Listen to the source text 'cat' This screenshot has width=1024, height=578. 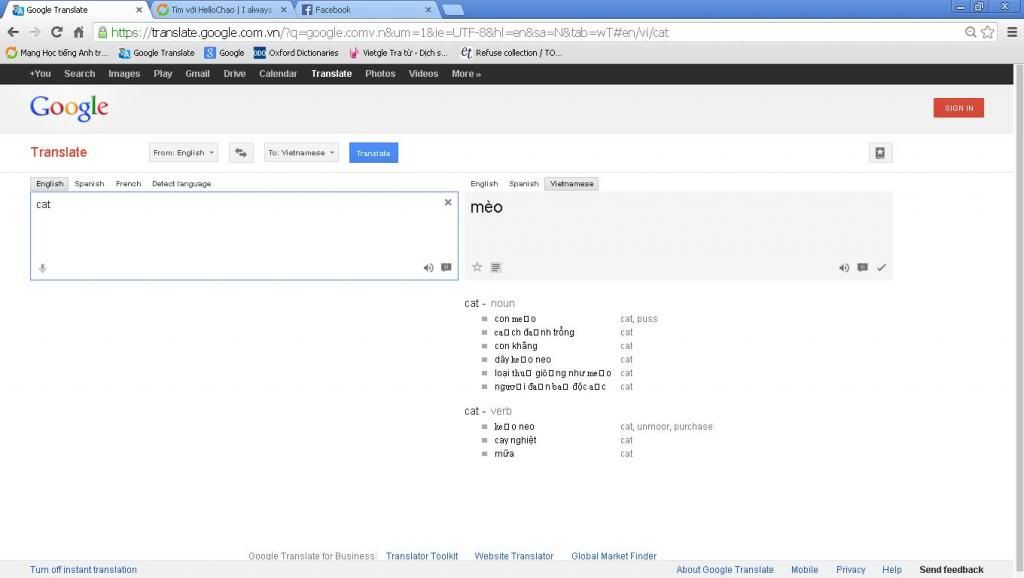coord(428,268)
